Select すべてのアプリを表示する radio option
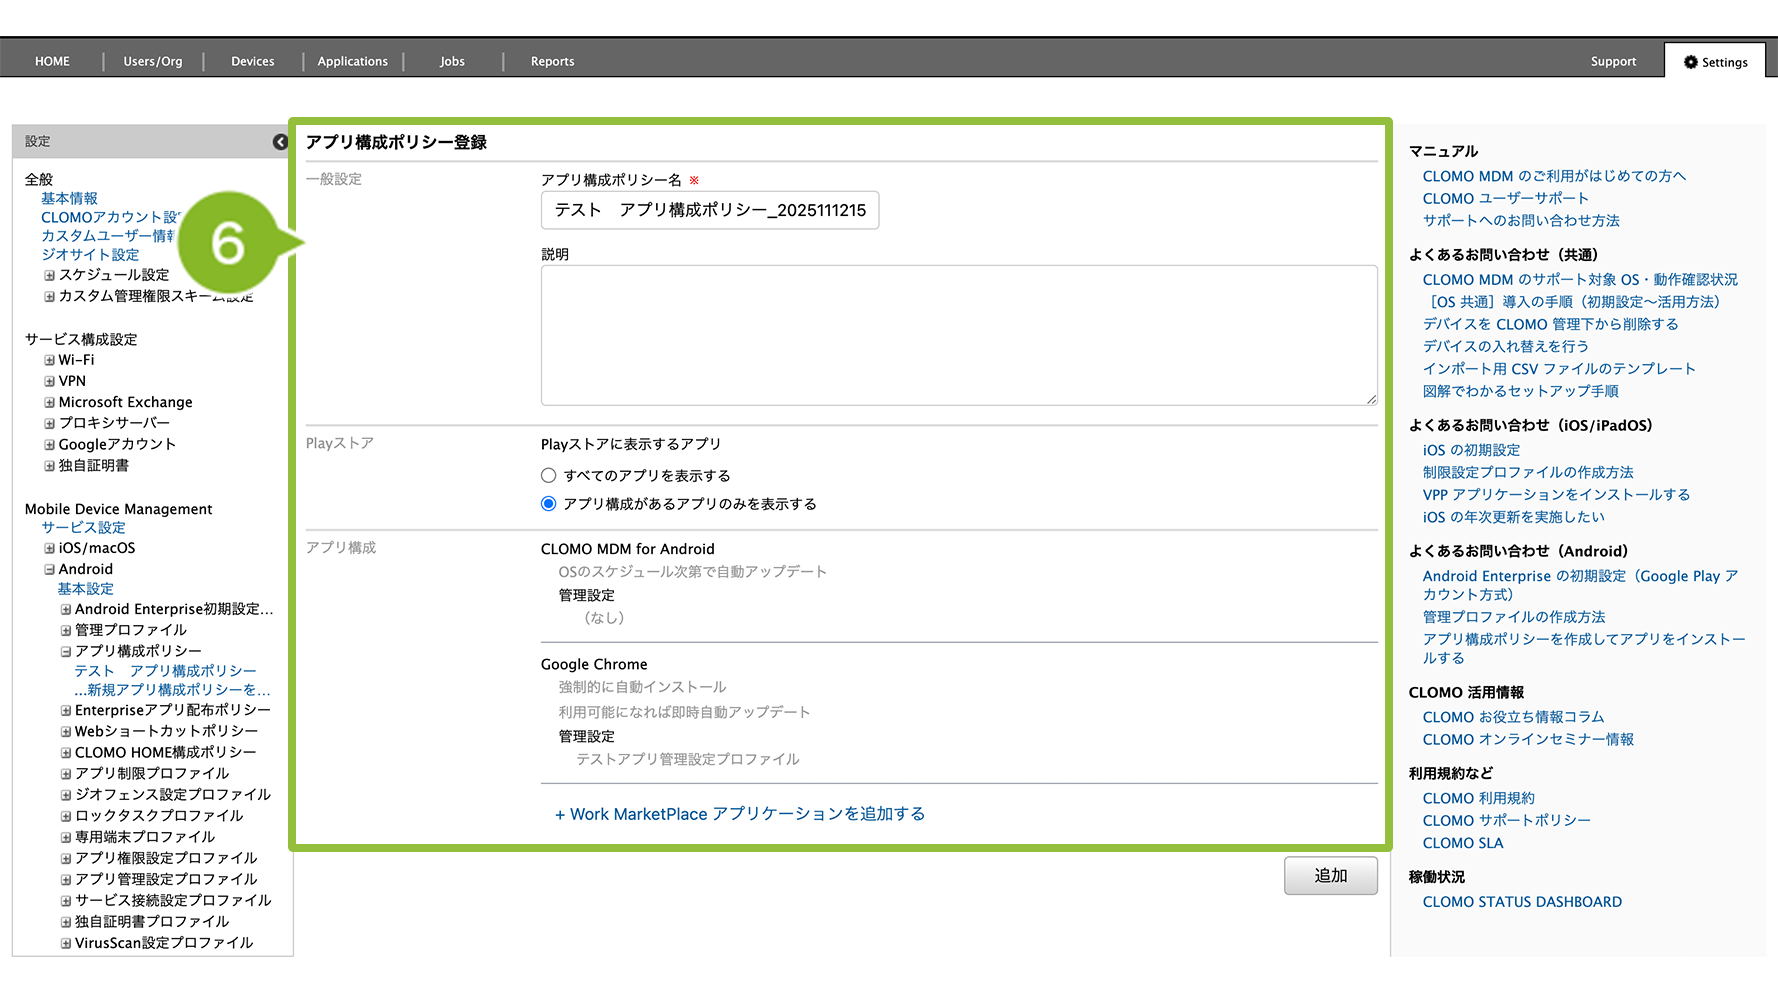This screenshot has width=1778, height=1000. [x=548, y=476]
